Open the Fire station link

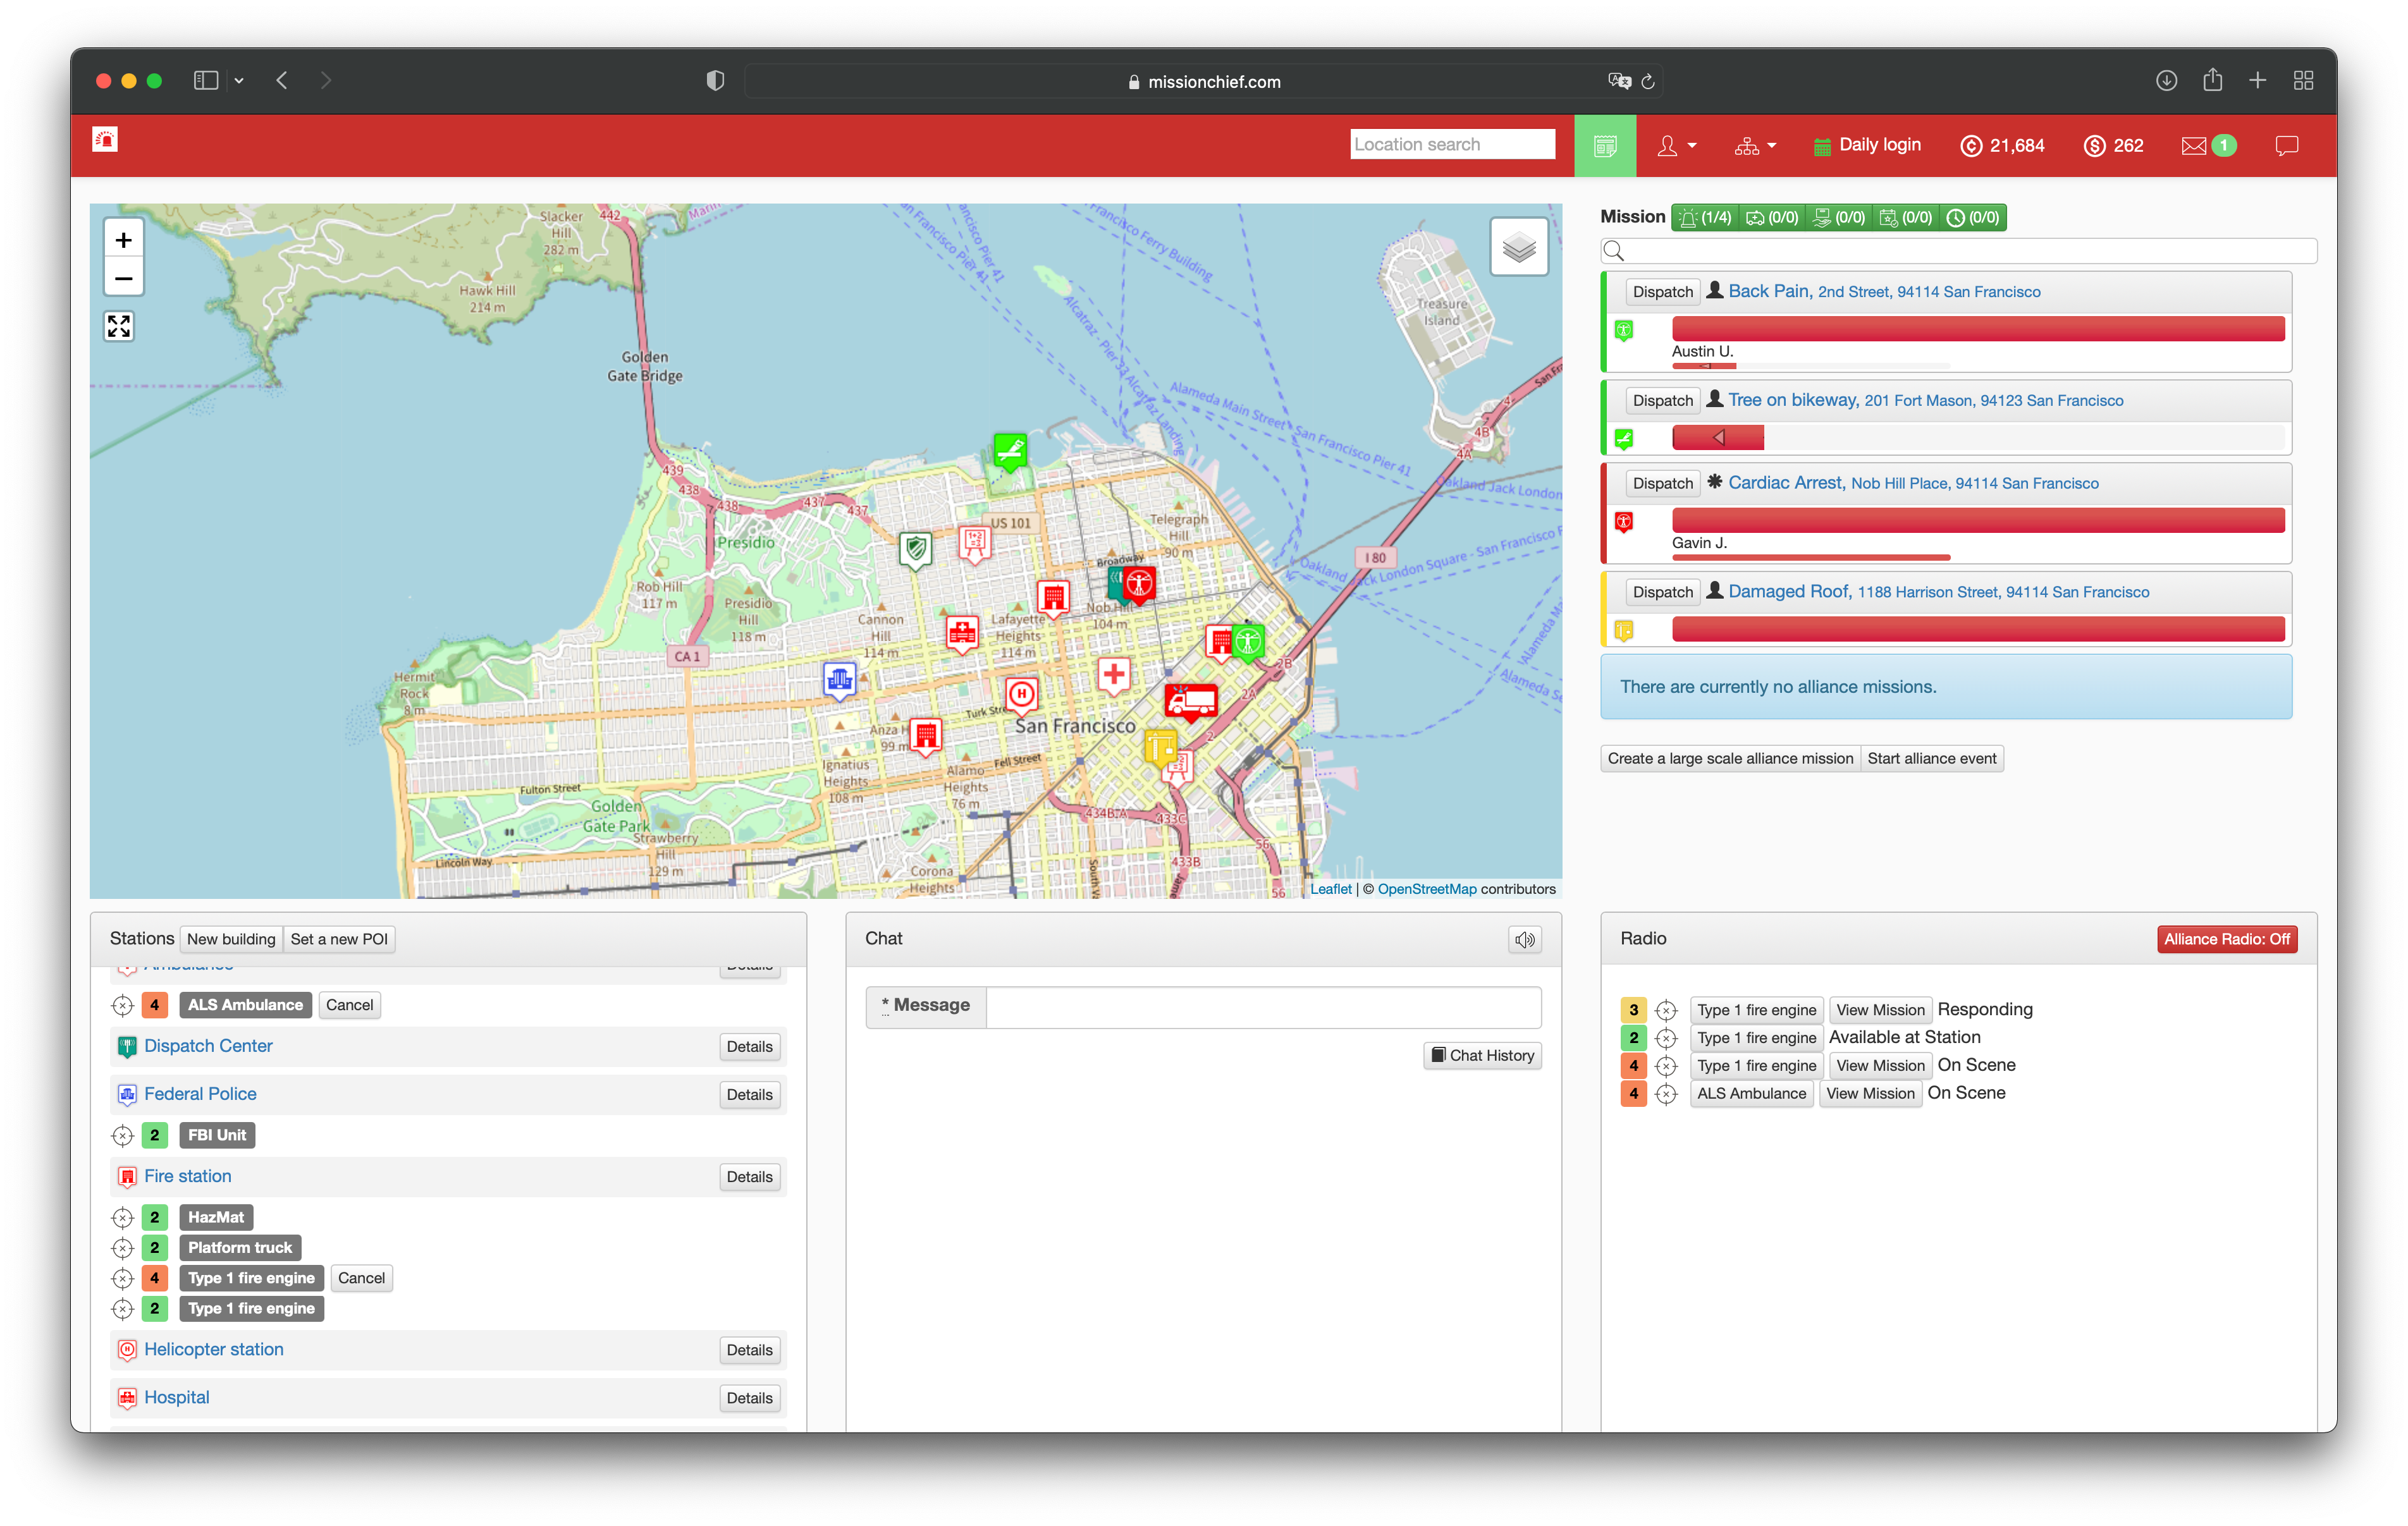187,1176
